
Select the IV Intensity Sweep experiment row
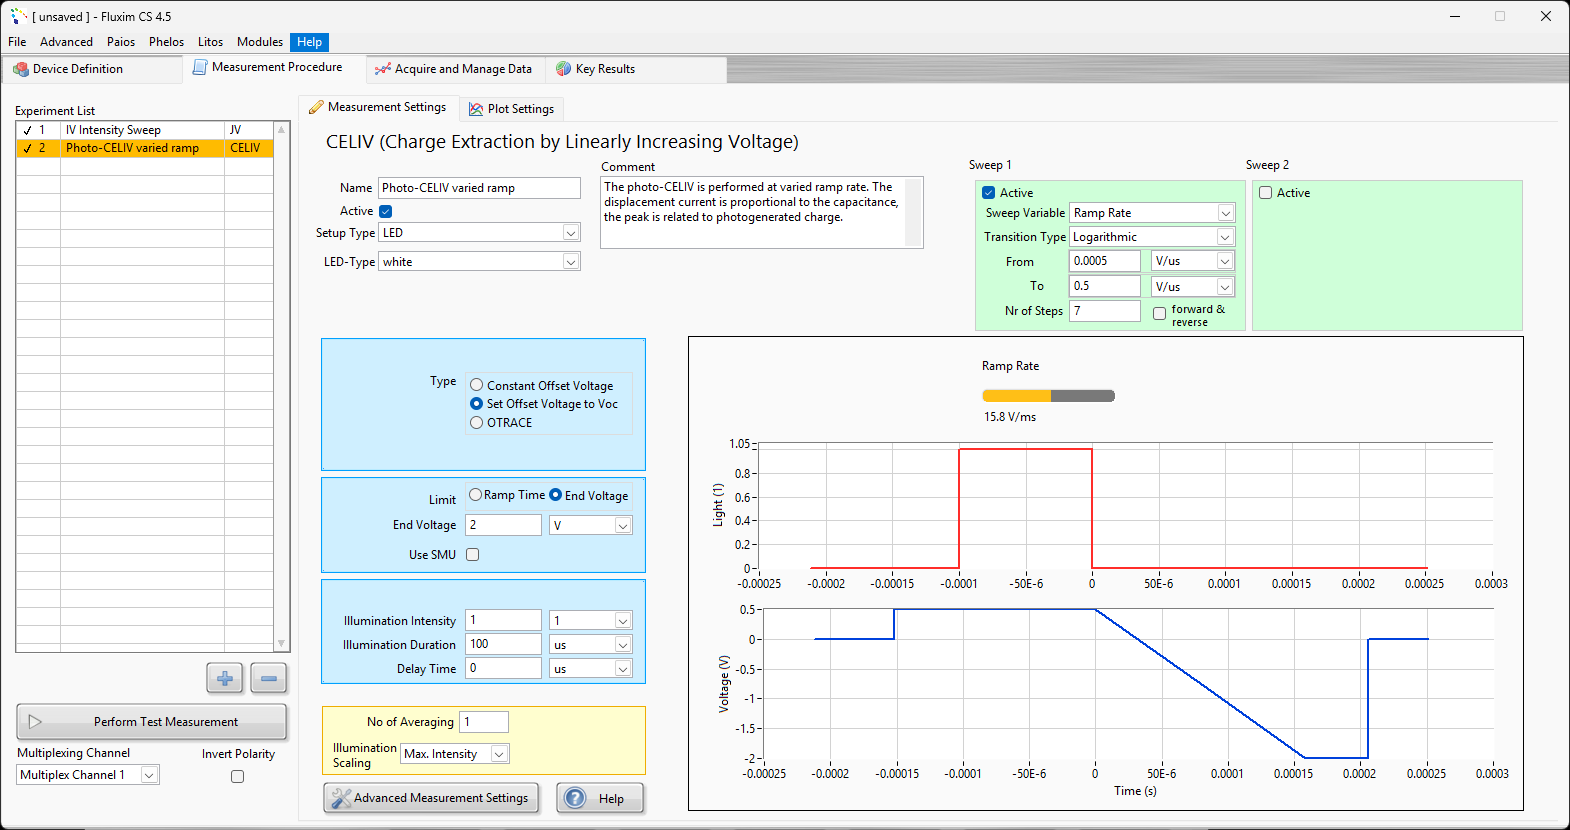coord(144,130)
